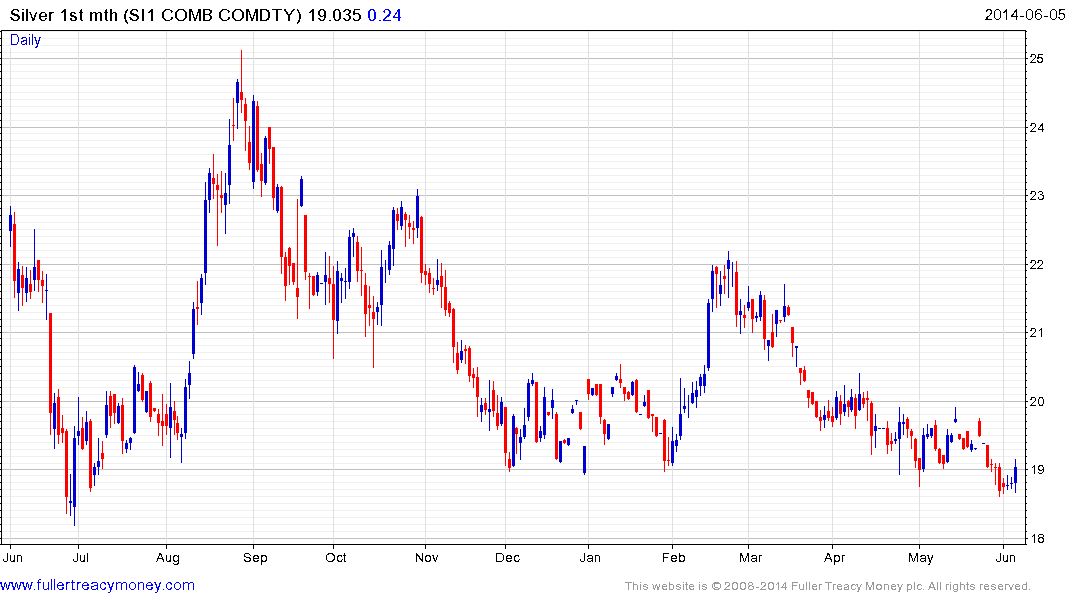
Task: Click the Jan label on time axis
Action: 590,557
